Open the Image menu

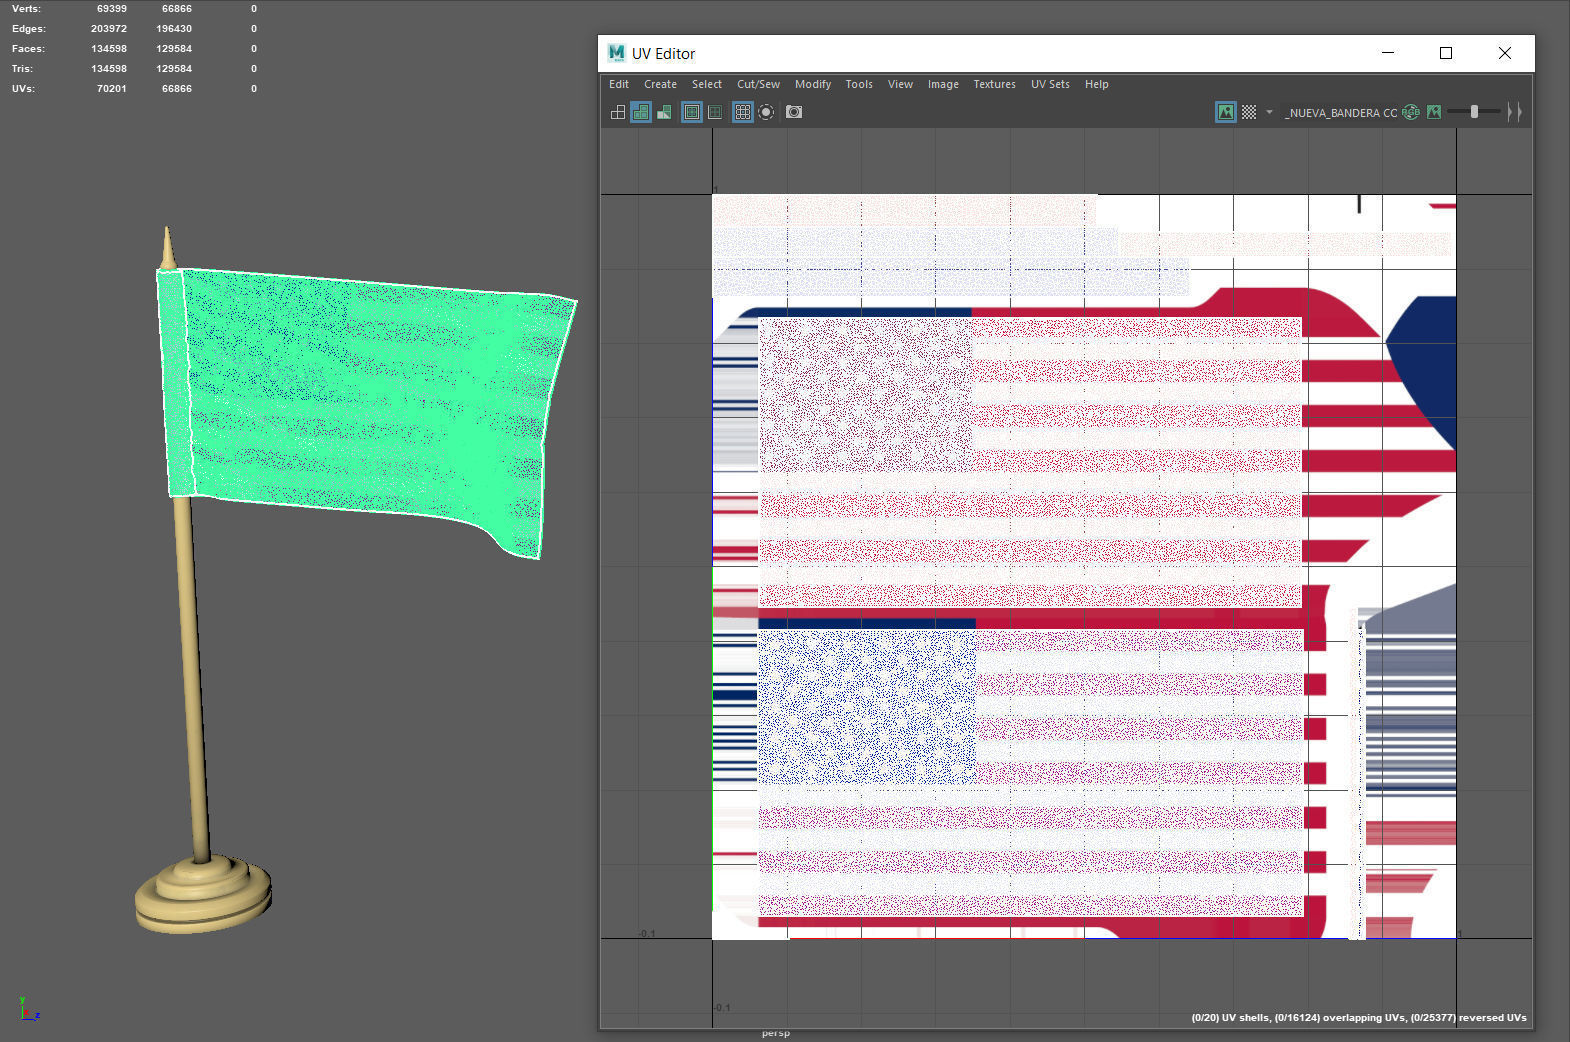coord(943,85)
